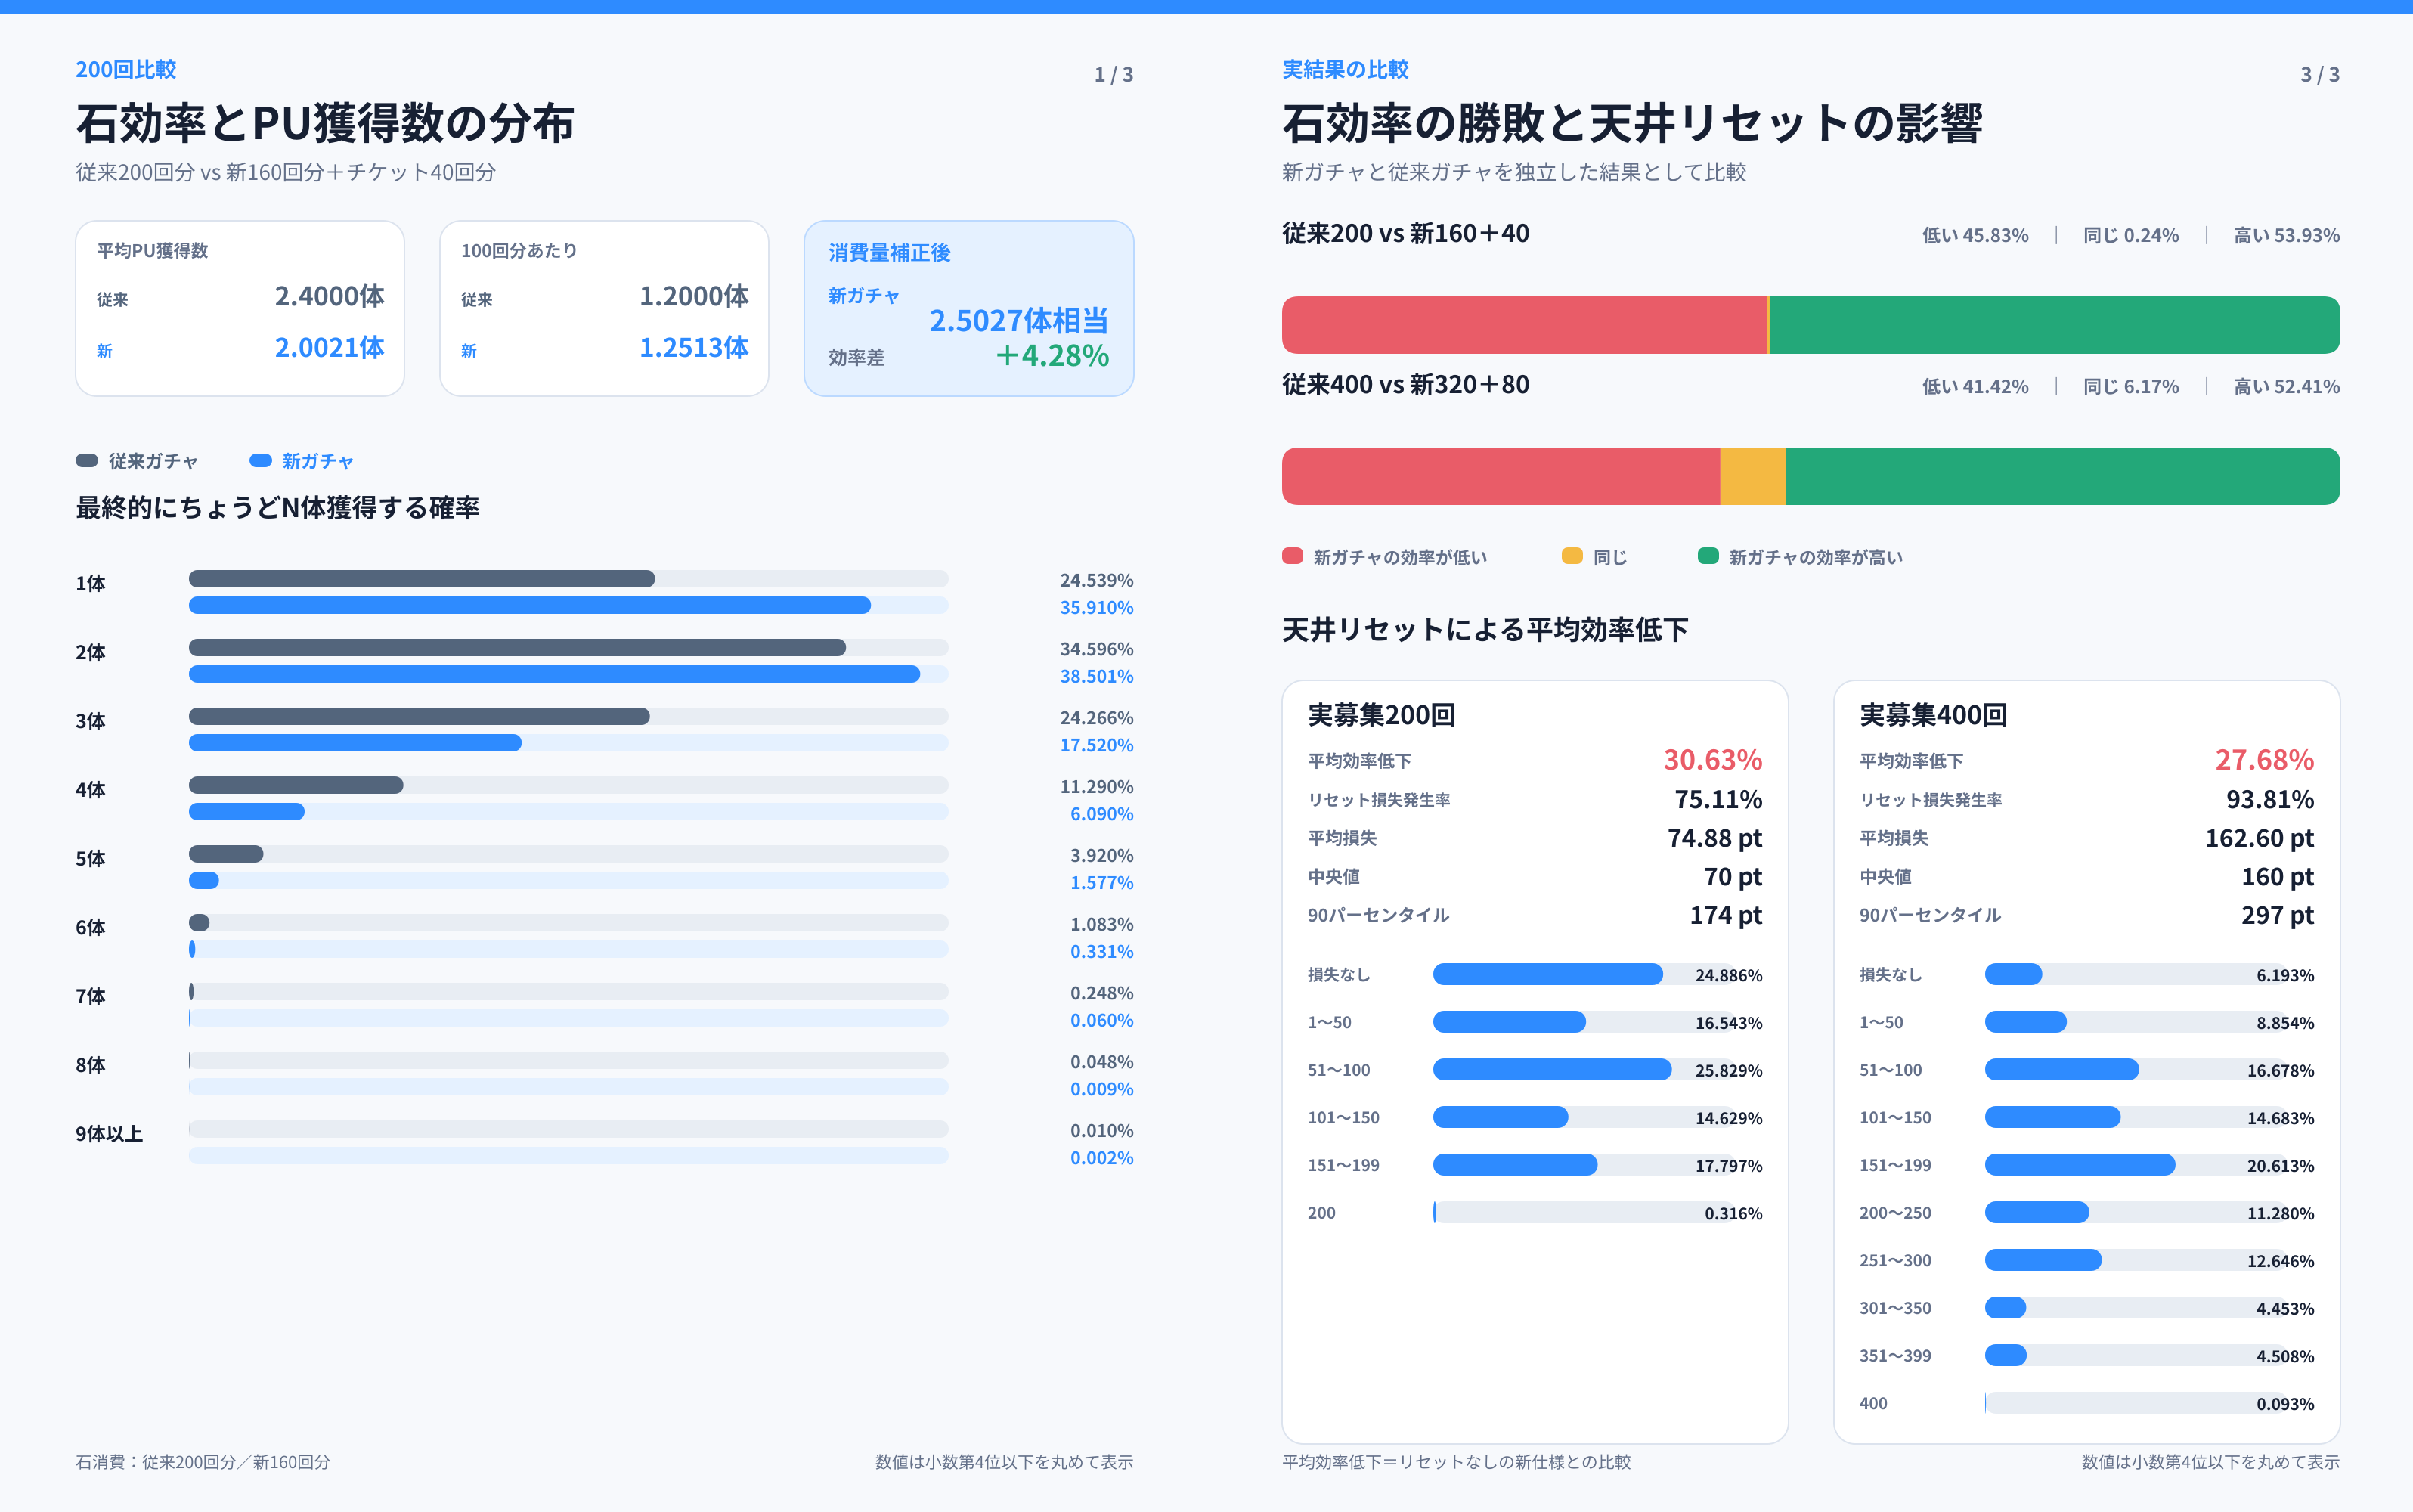Select the heading 石効率の勝敗と天井リセットの影響

tap(1632, 123)
